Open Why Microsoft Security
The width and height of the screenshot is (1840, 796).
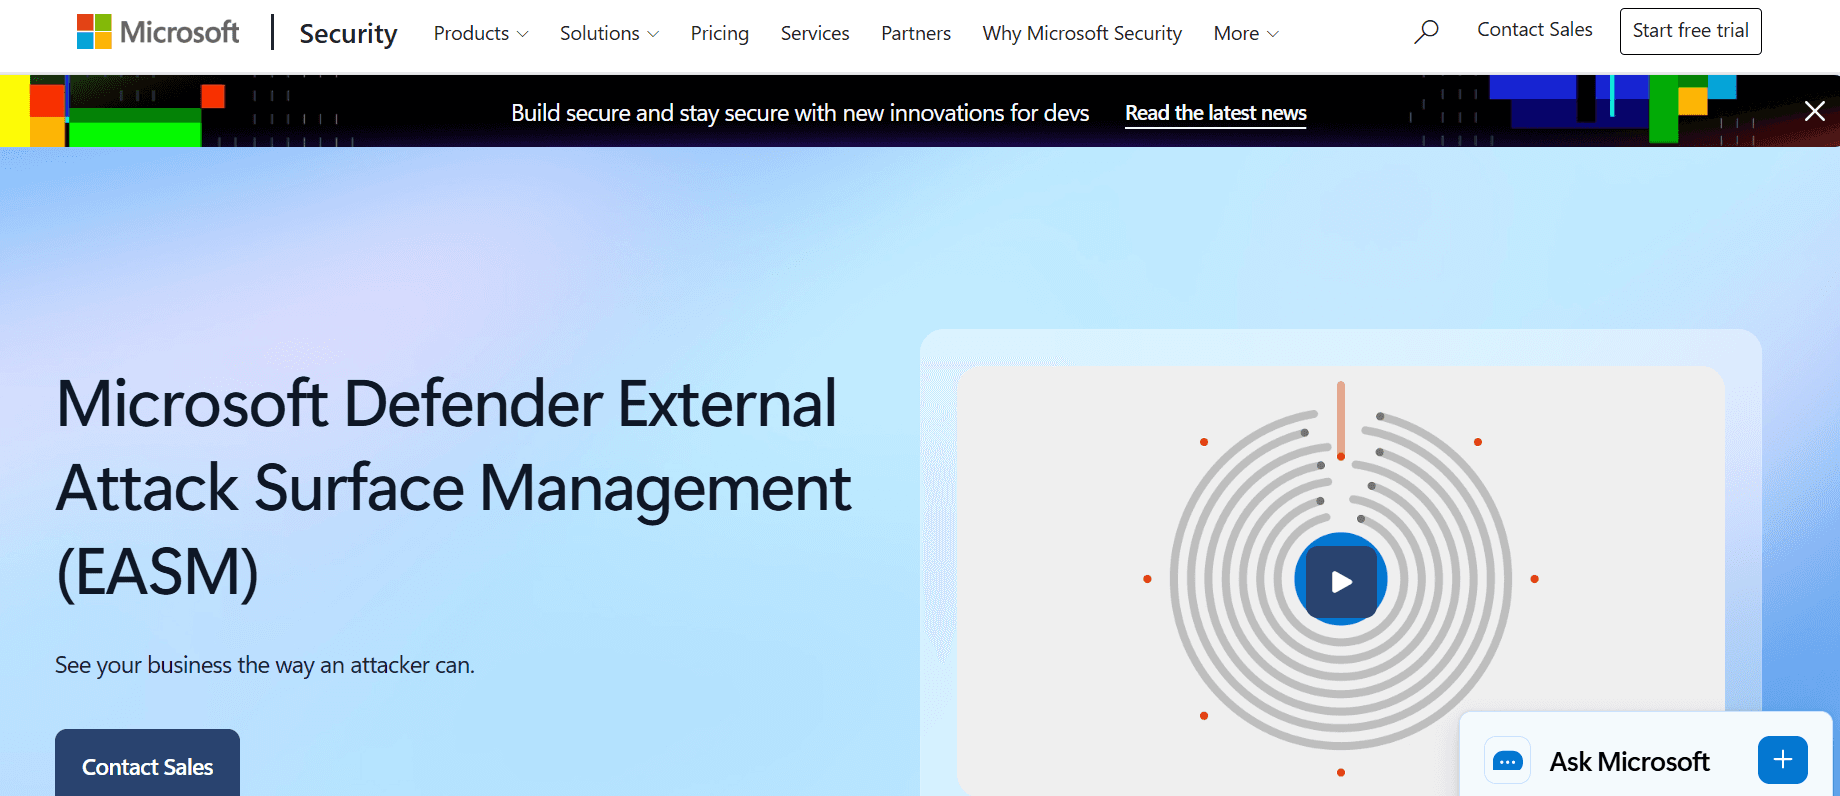click(1082, 33)
